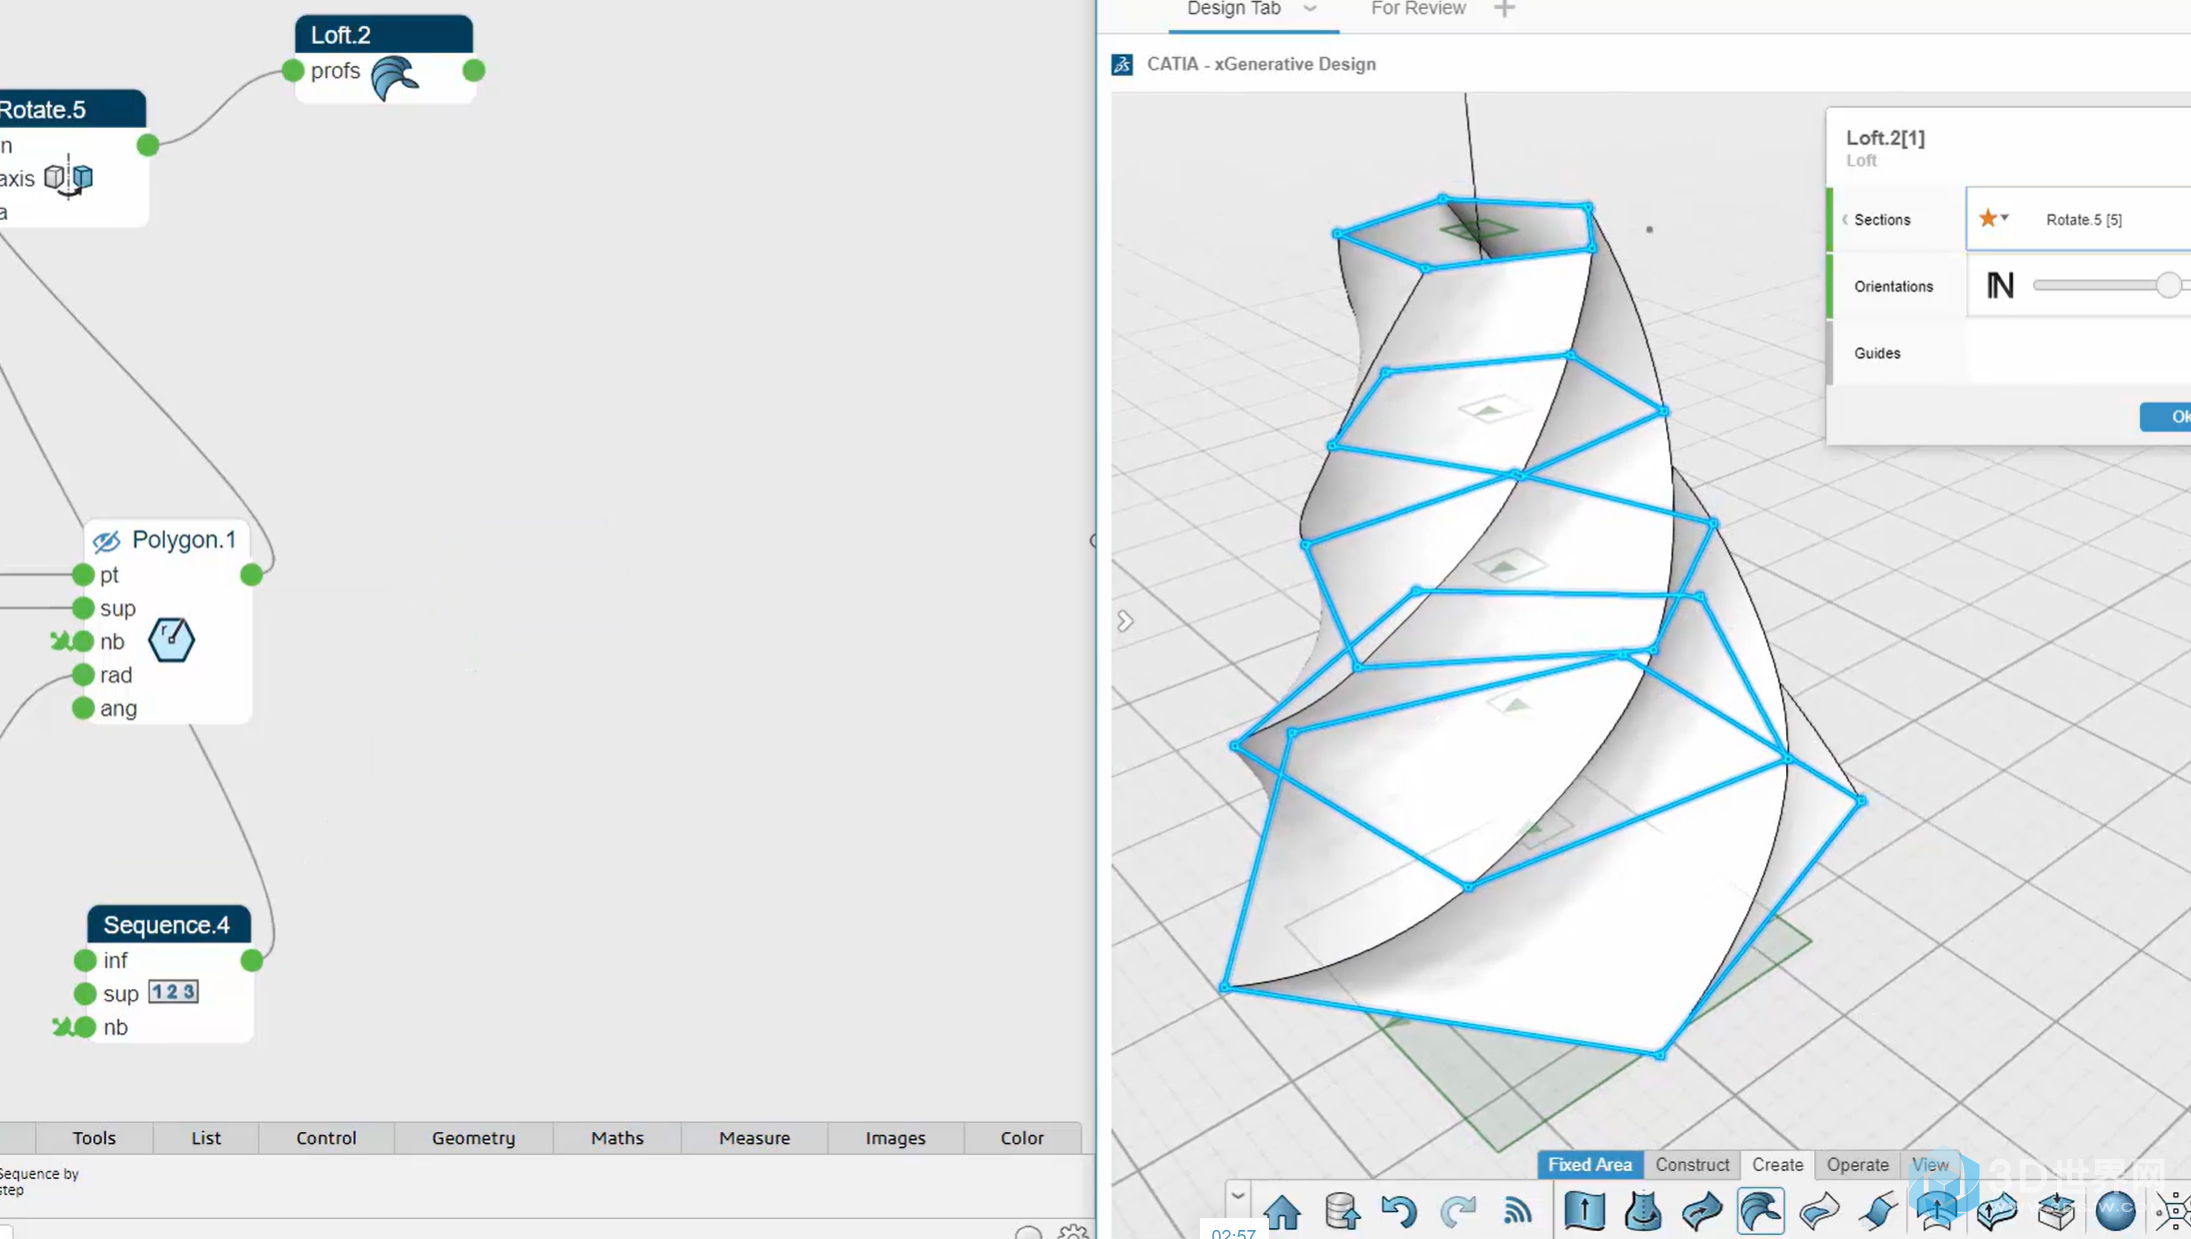Select the Sequence.4 node header

point(168,925)
